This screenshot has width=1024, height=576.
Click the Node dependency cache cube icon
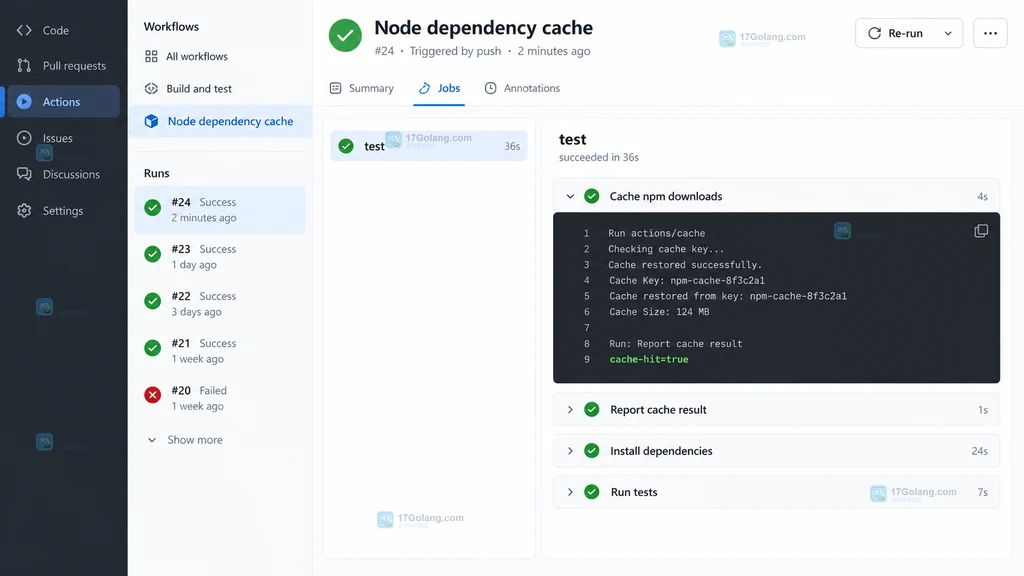pos(151,121)
